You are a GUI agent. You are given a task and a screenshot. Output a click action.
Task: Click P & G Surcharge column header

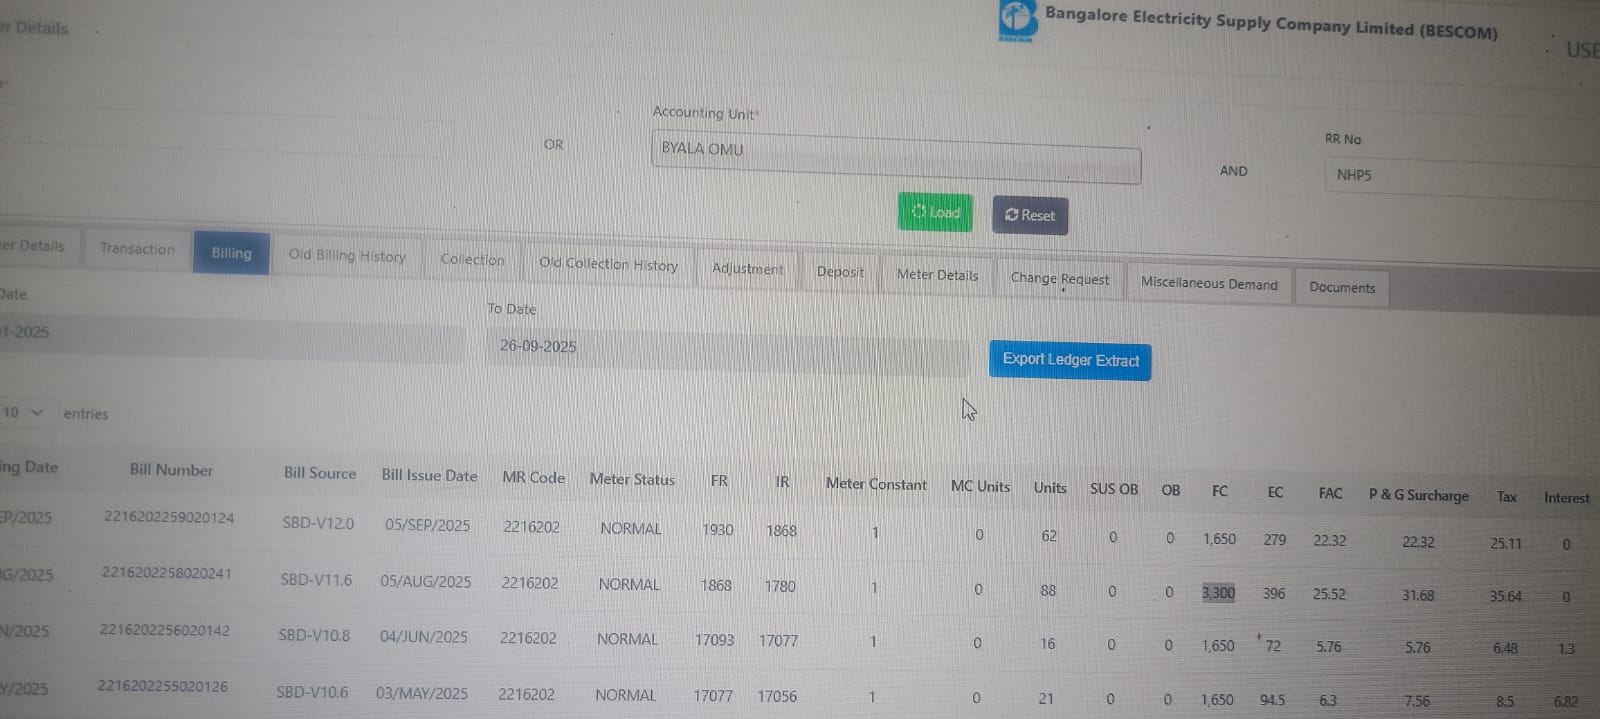[1419, 495]
